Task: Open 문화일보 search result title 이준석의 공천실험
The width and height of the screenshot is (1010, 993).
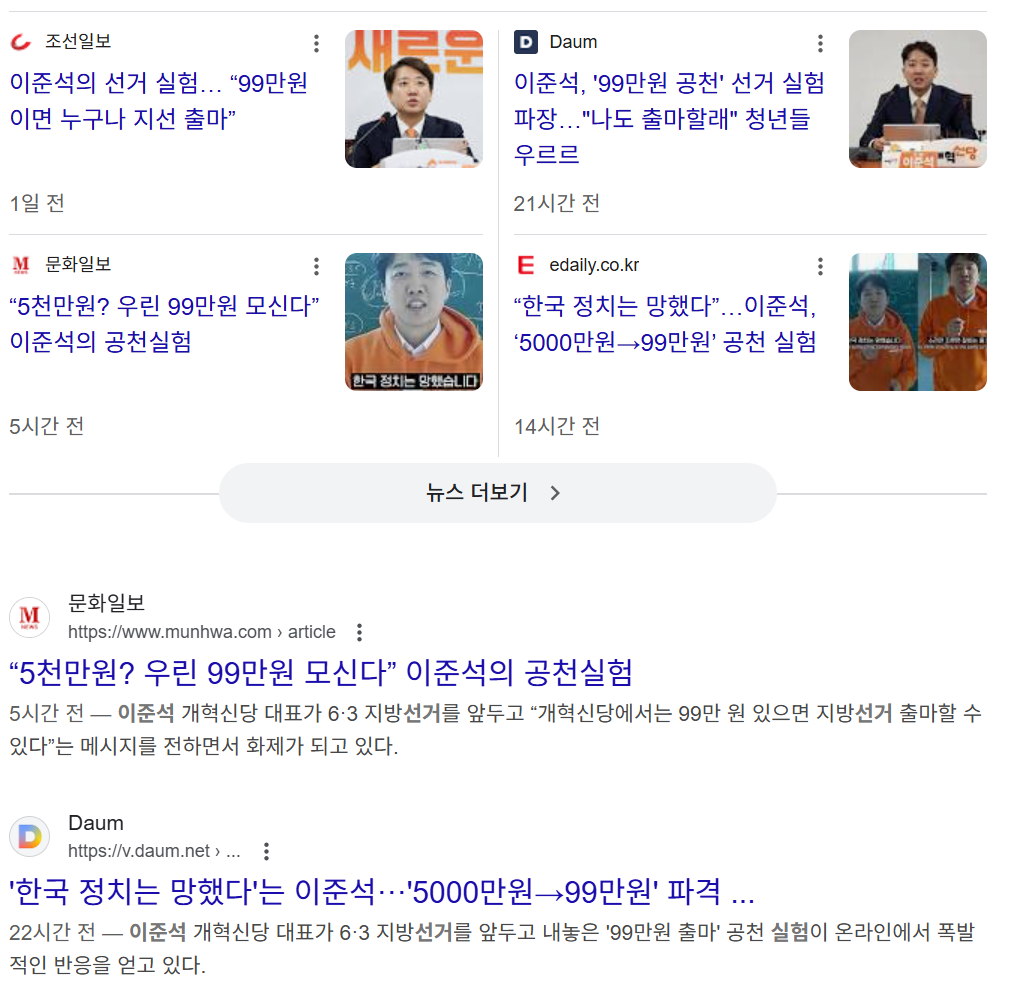Action: point(321,672)
